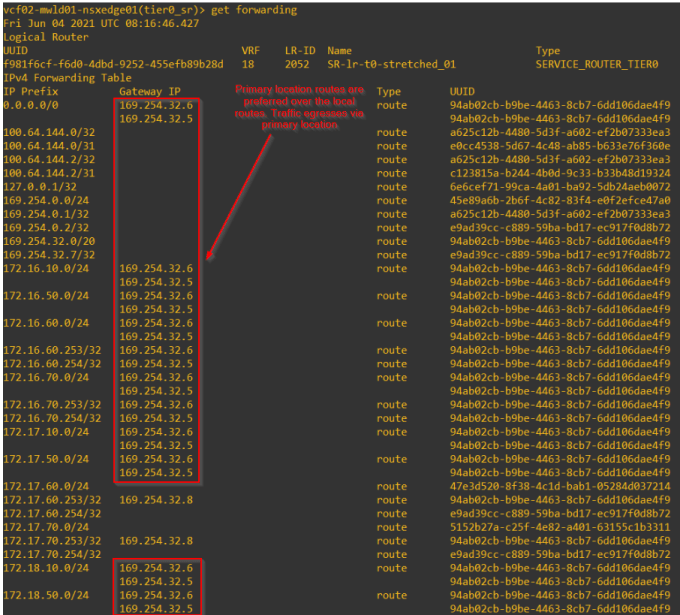The width and height of the screenshot is (680, 615).
Task: Select the 127.0.0.1/32 loopback prefix
Action: coord(40,187)
